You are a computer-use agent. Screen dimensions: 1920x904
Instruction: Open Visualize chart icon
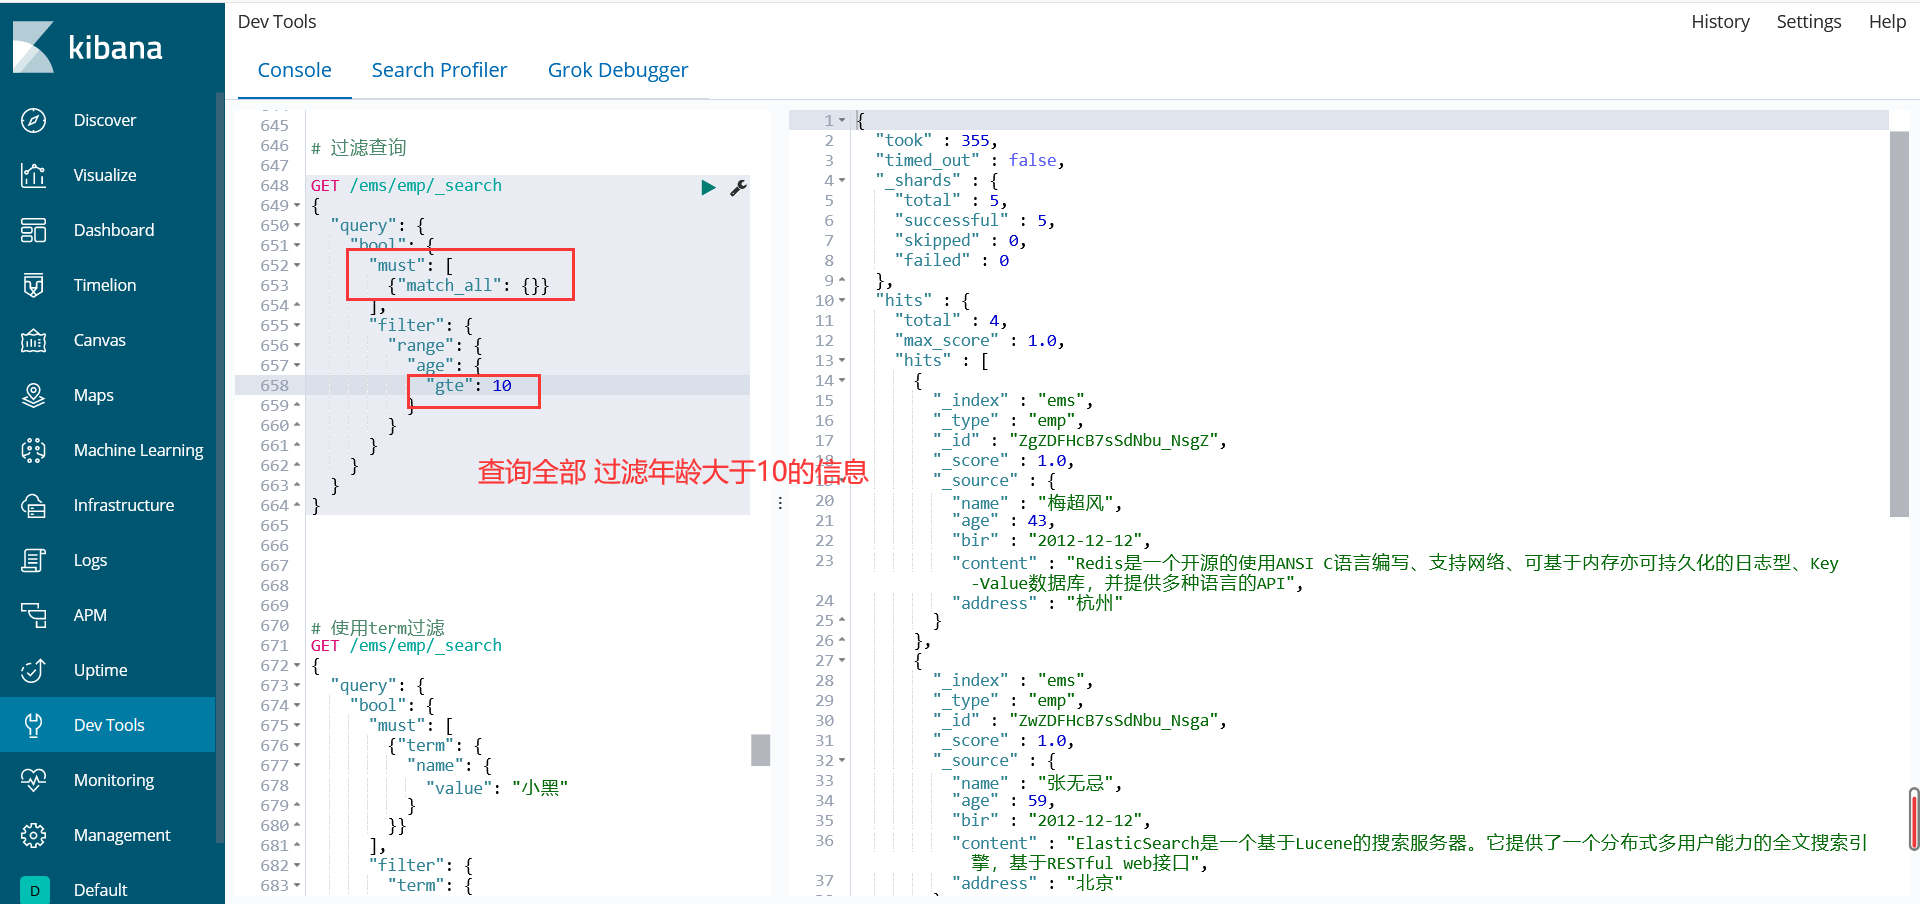click(33, 175)
